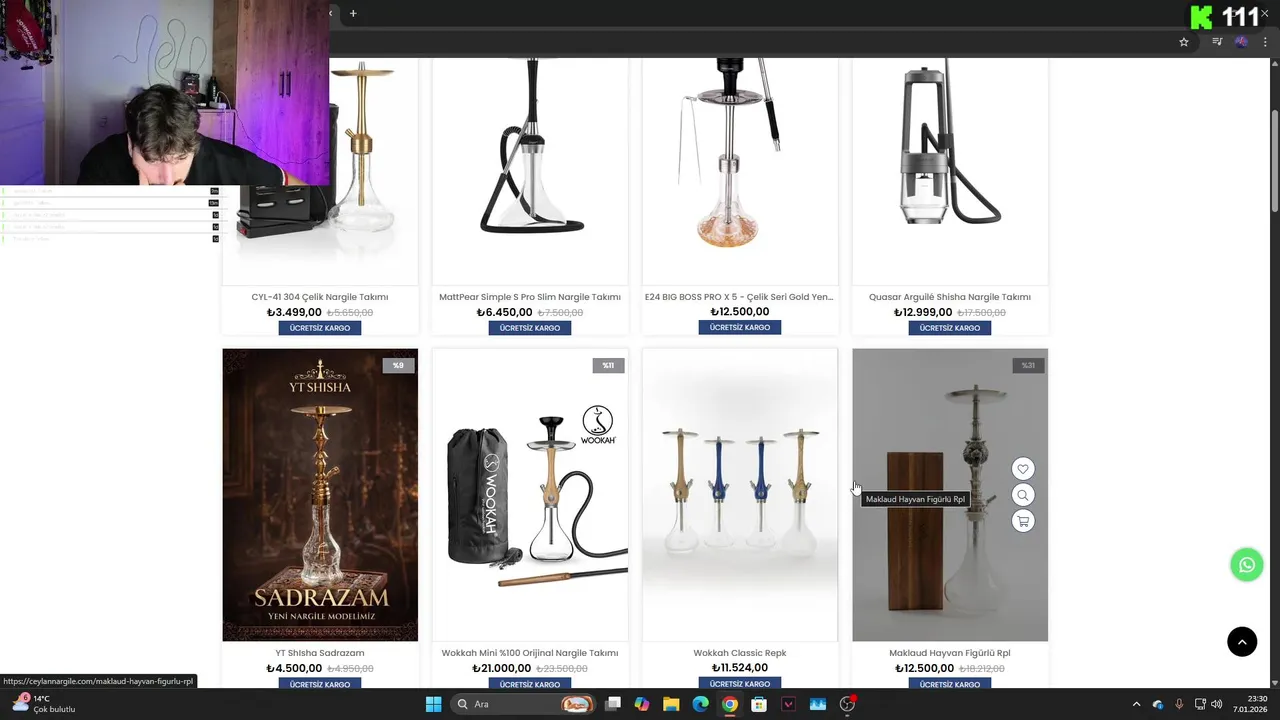Click the ₺3.499,00 price text
This screenshot has height=720, width=1280.
[294, 313]
